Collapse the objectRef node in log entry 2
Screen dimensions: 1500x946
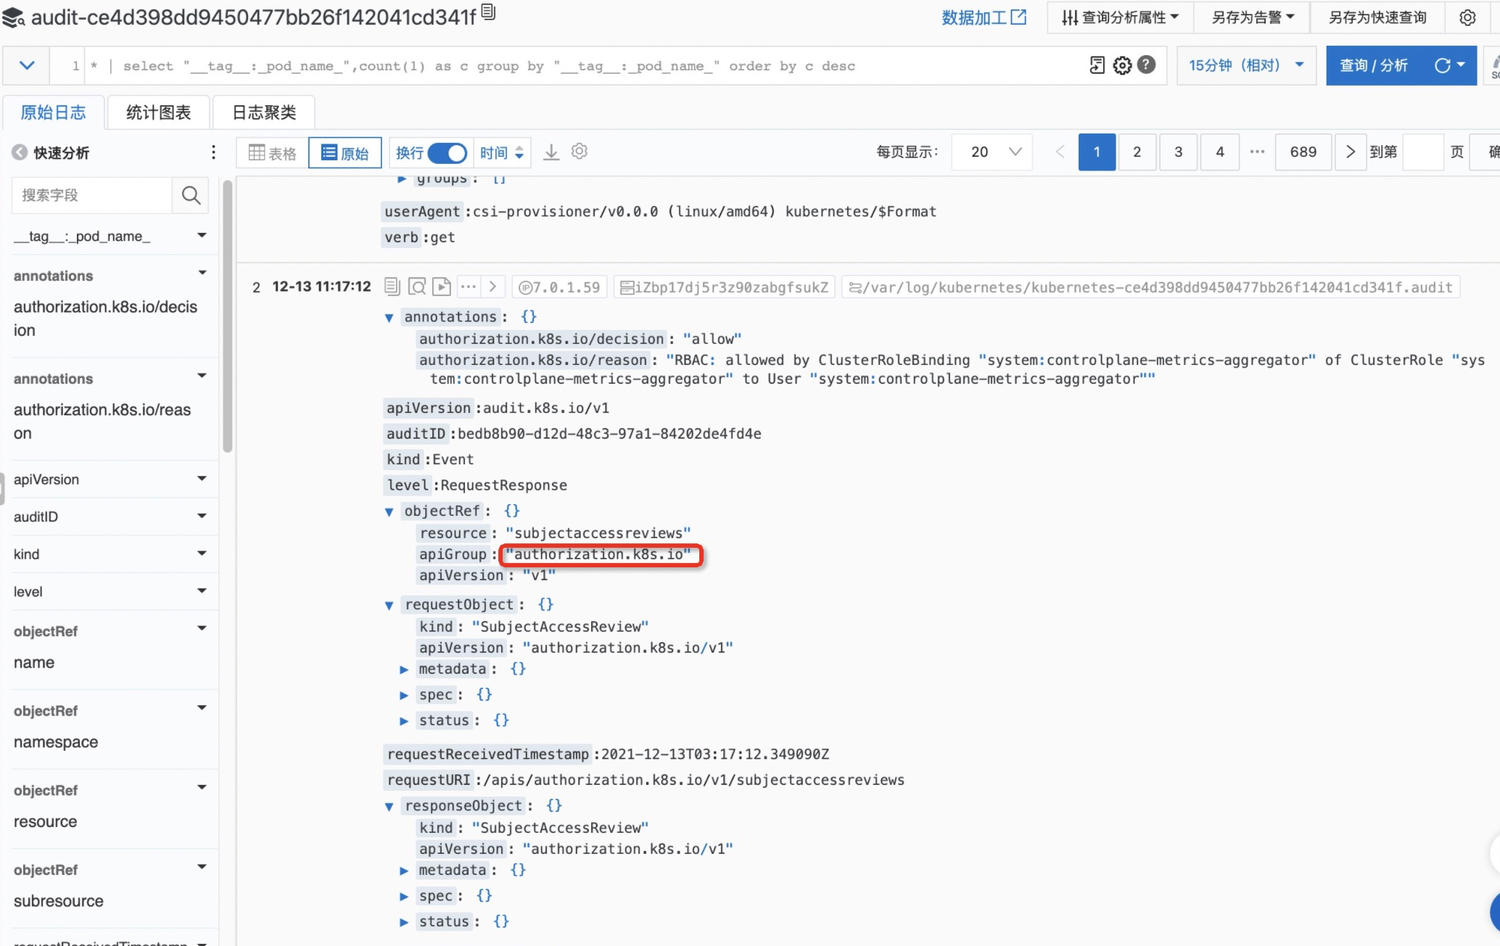[389, 512]
